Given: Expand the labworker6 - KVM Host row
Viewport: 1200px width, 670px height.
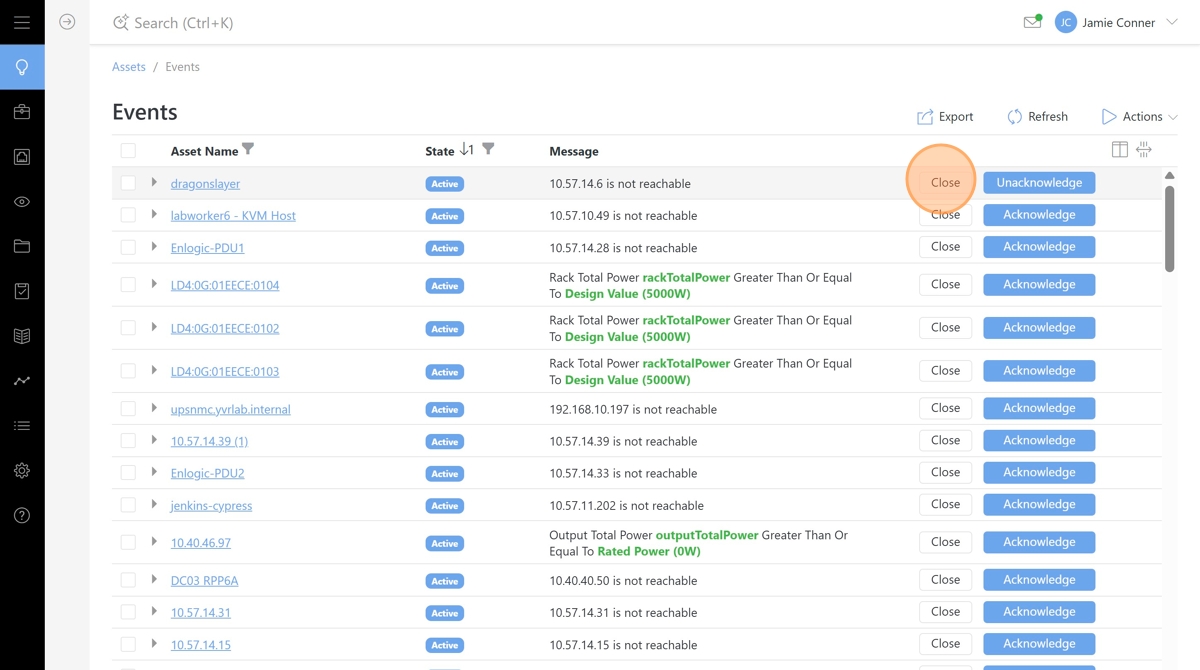Looking at the screenshot, I should point(154,215).
